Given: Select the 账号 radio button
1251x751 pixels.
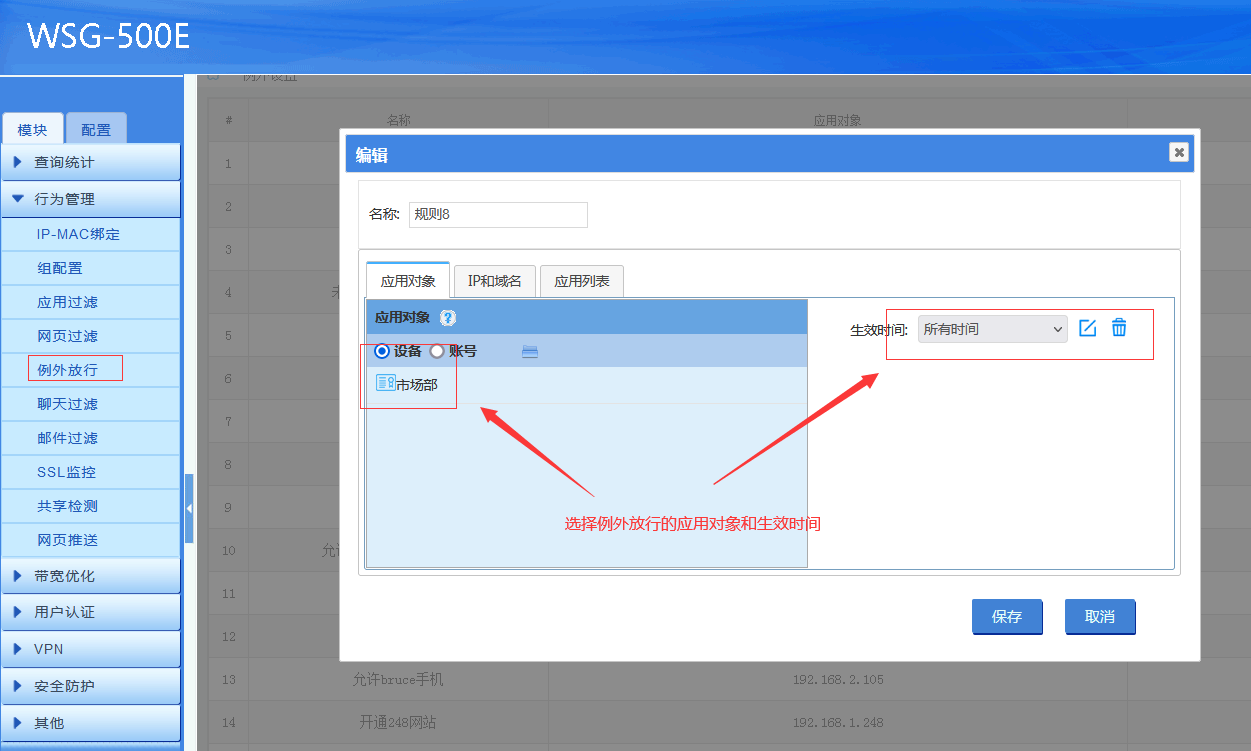Looking at the screenshot, I should point(437,351).
